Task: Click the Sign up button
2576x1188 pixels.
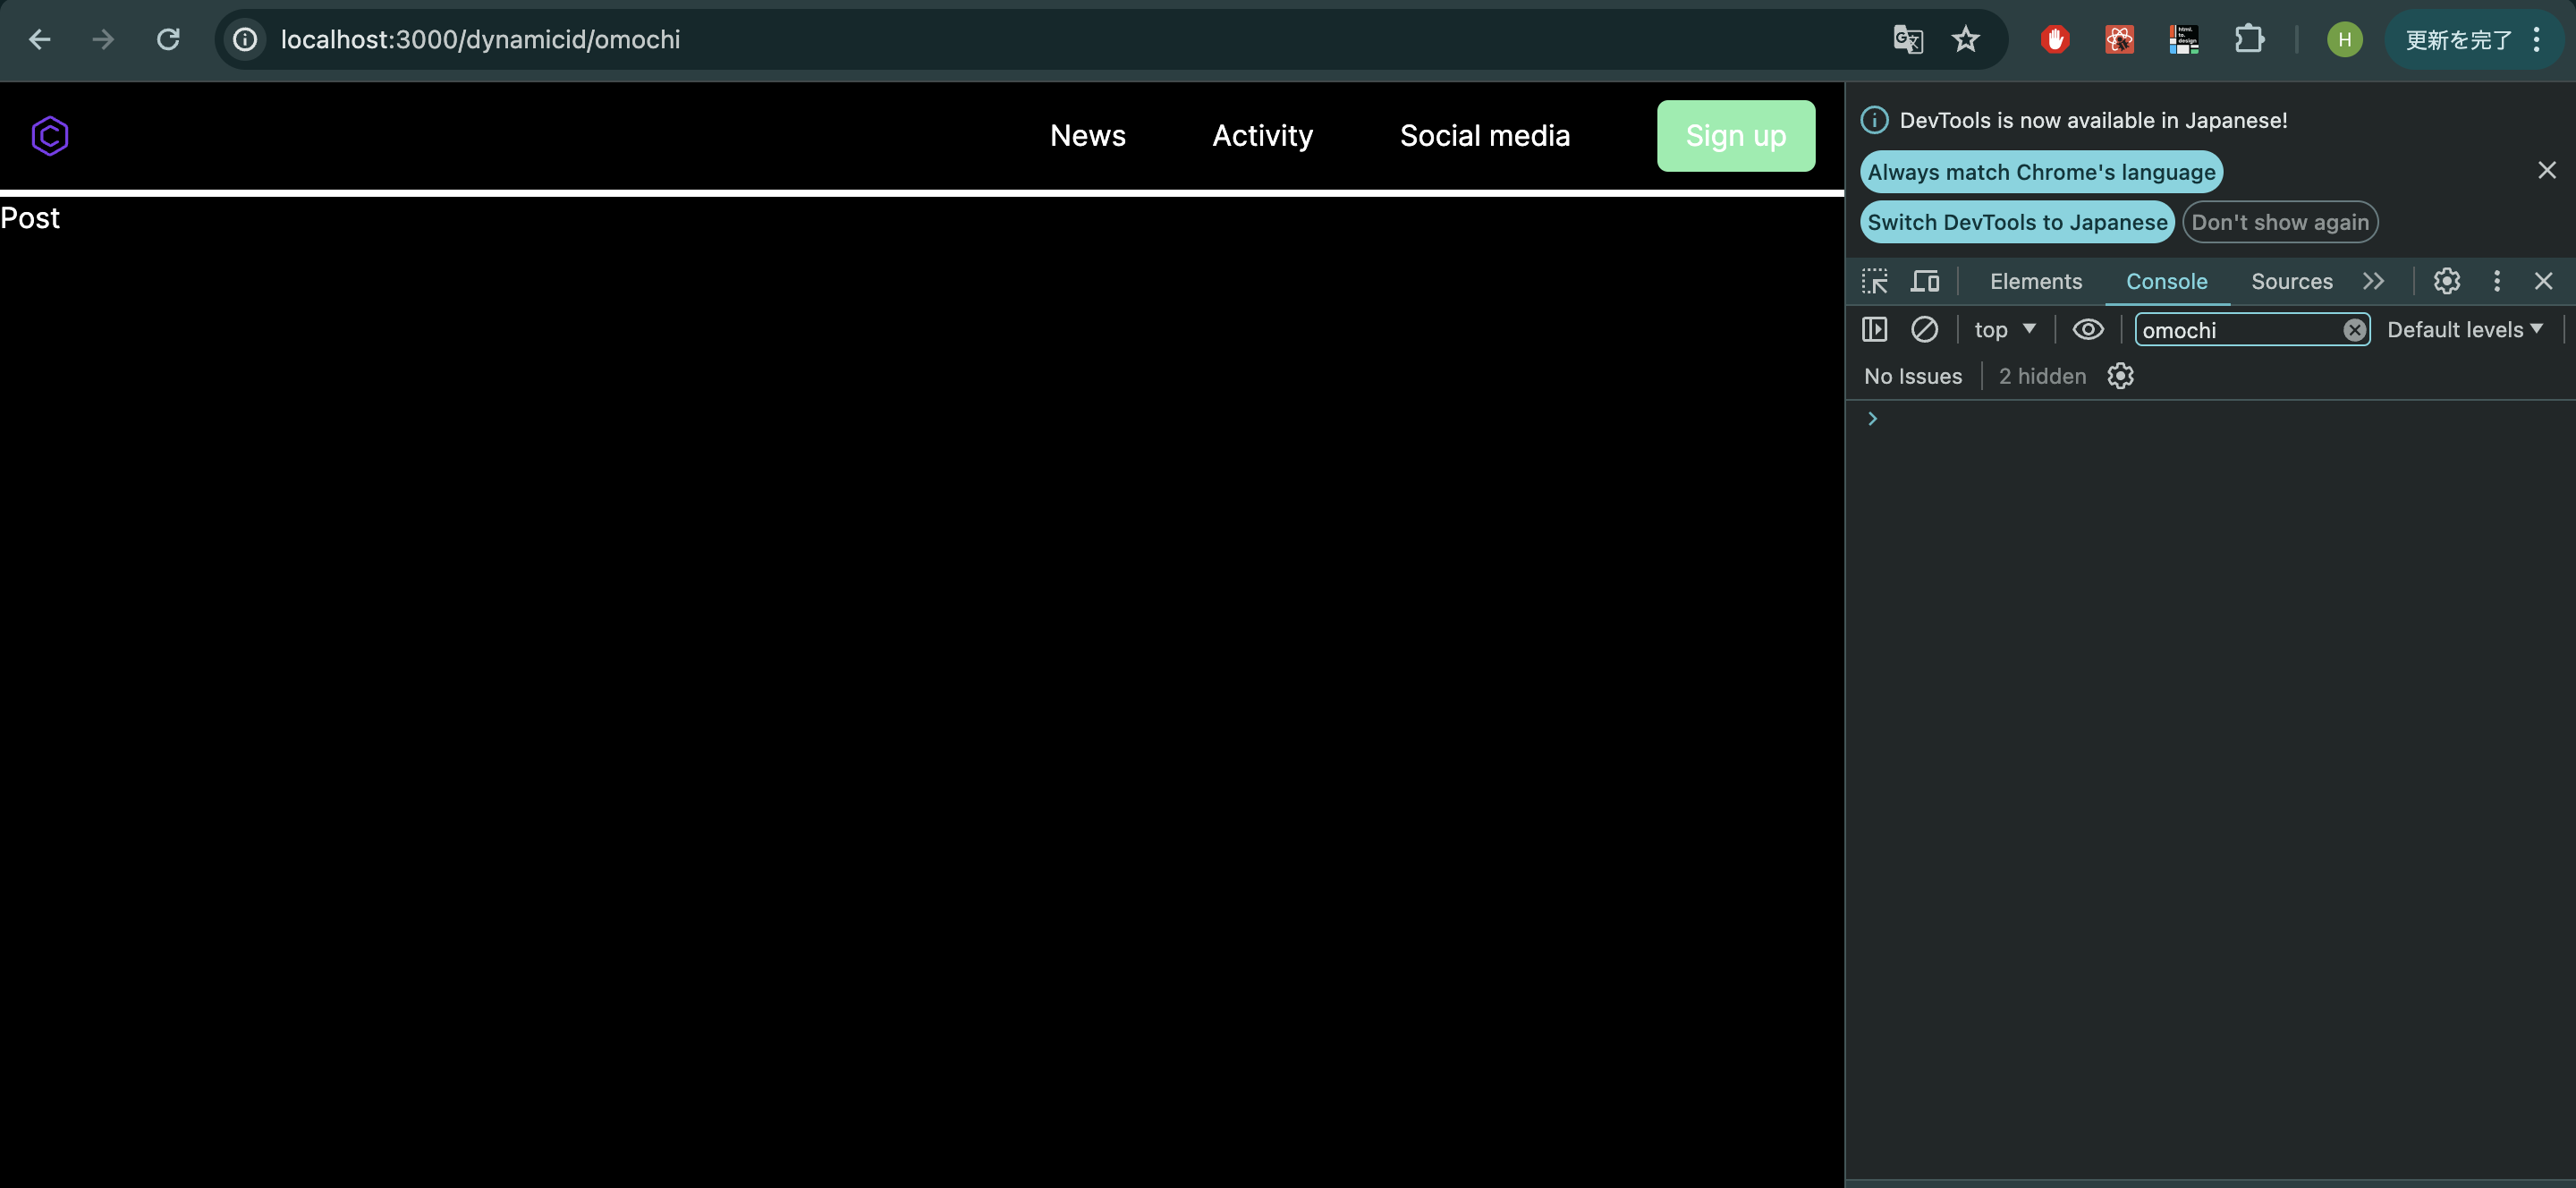Action: pos(1735,136)
